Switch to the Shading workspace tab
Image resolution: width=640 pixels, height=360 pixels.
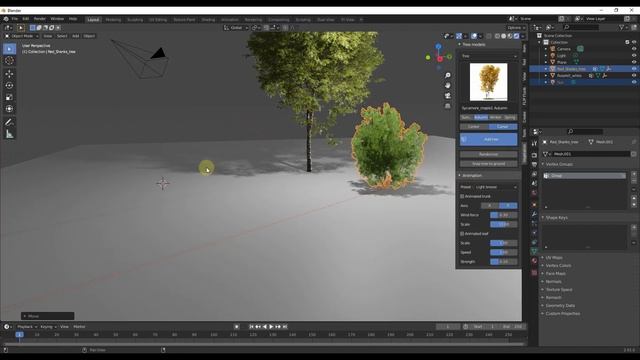208,20
